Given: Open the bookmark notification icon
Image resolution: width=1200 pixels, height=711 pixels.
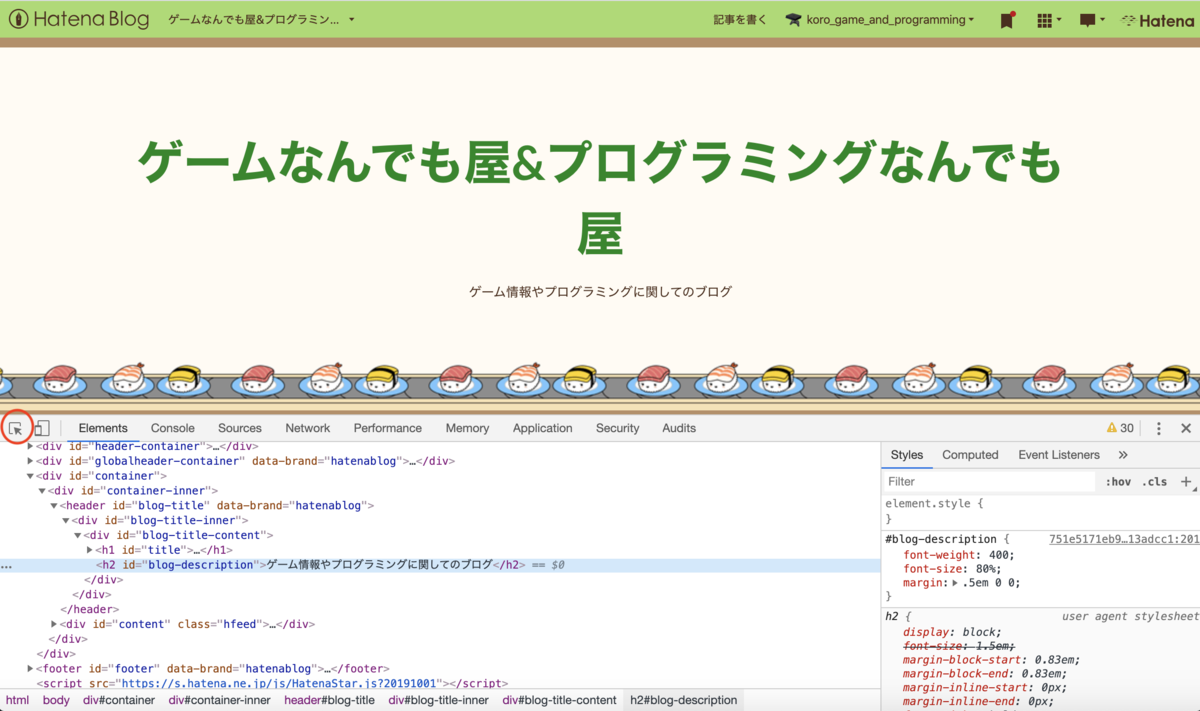Looking at the screenshot, I should point(1007,20).
